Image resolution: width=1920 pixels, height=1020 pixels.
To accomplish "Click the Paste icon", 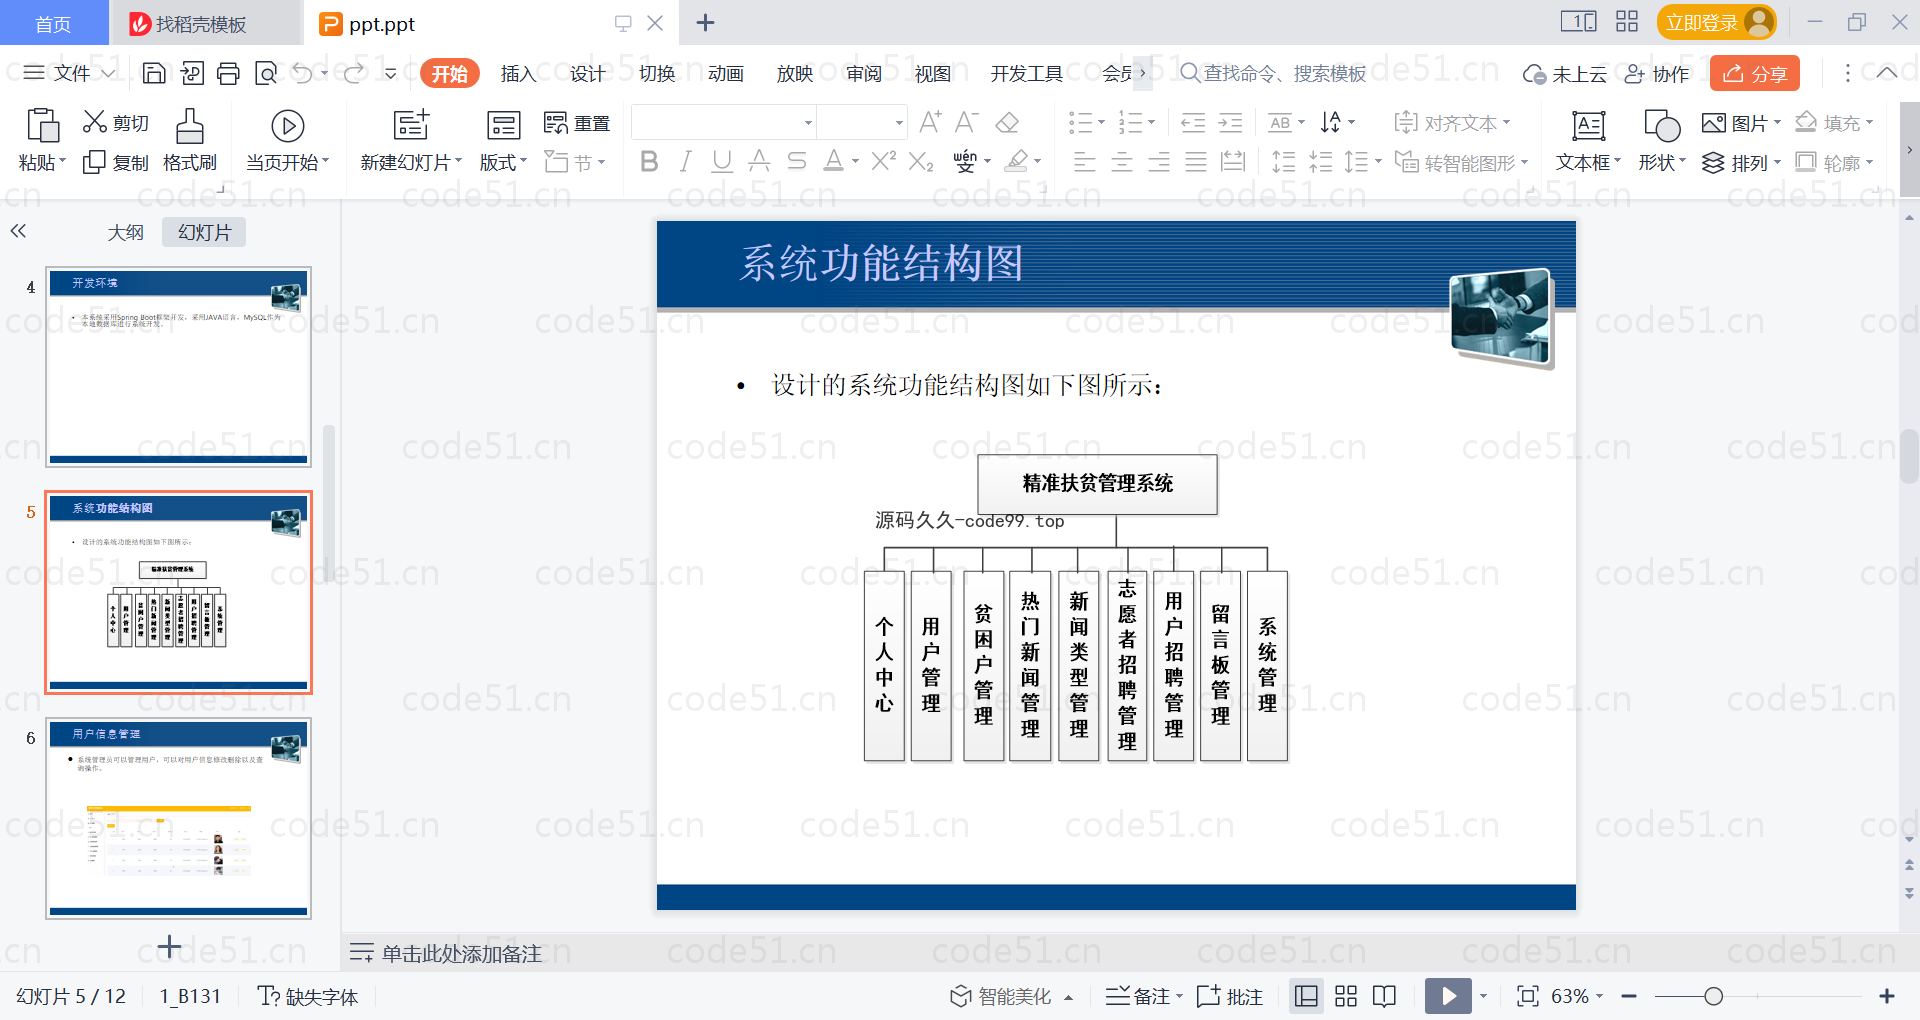I will pos(42,126).
